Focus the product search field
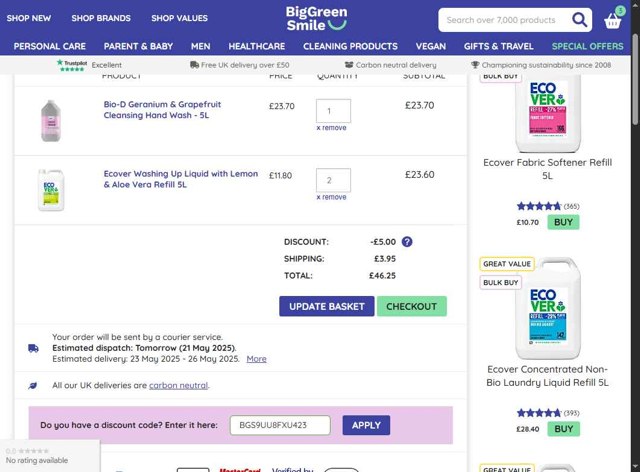 [x=506, y=20]
